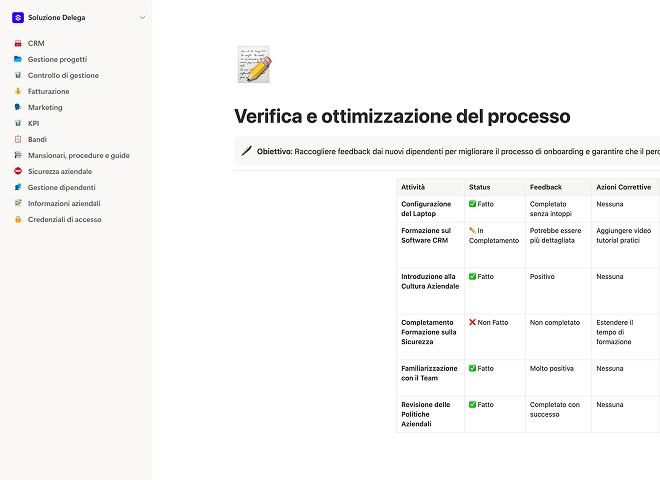
Task: Click the Informazioni aziendali memo icon
Action: coord(18,203)
